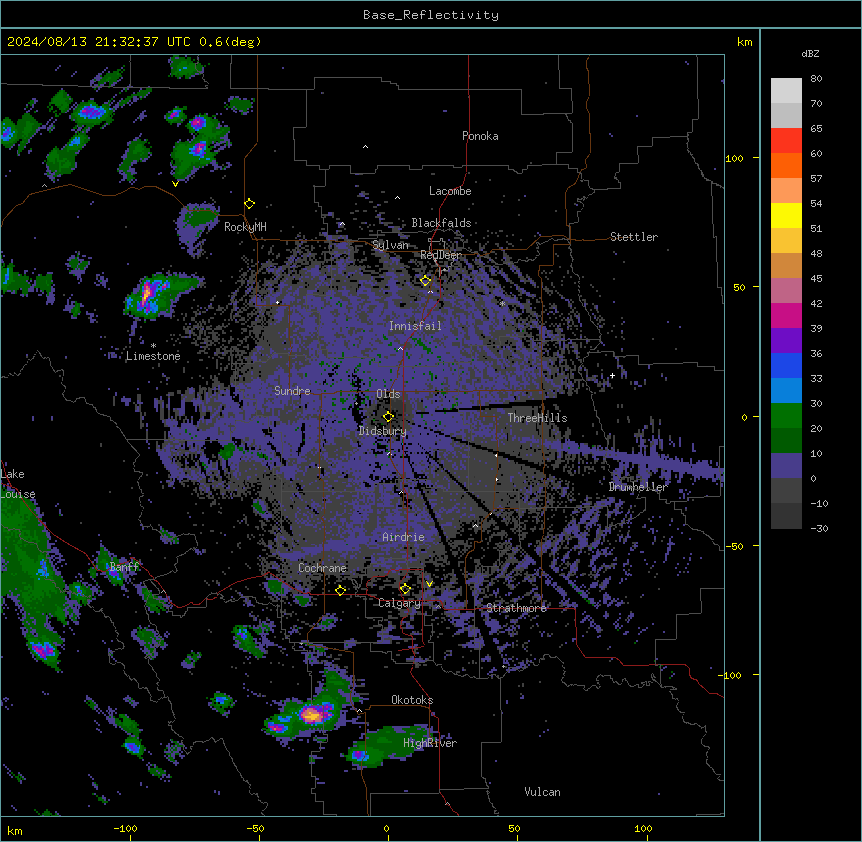
Task: Click the Base_Reflectivity title
Action: tap(431, 15)
